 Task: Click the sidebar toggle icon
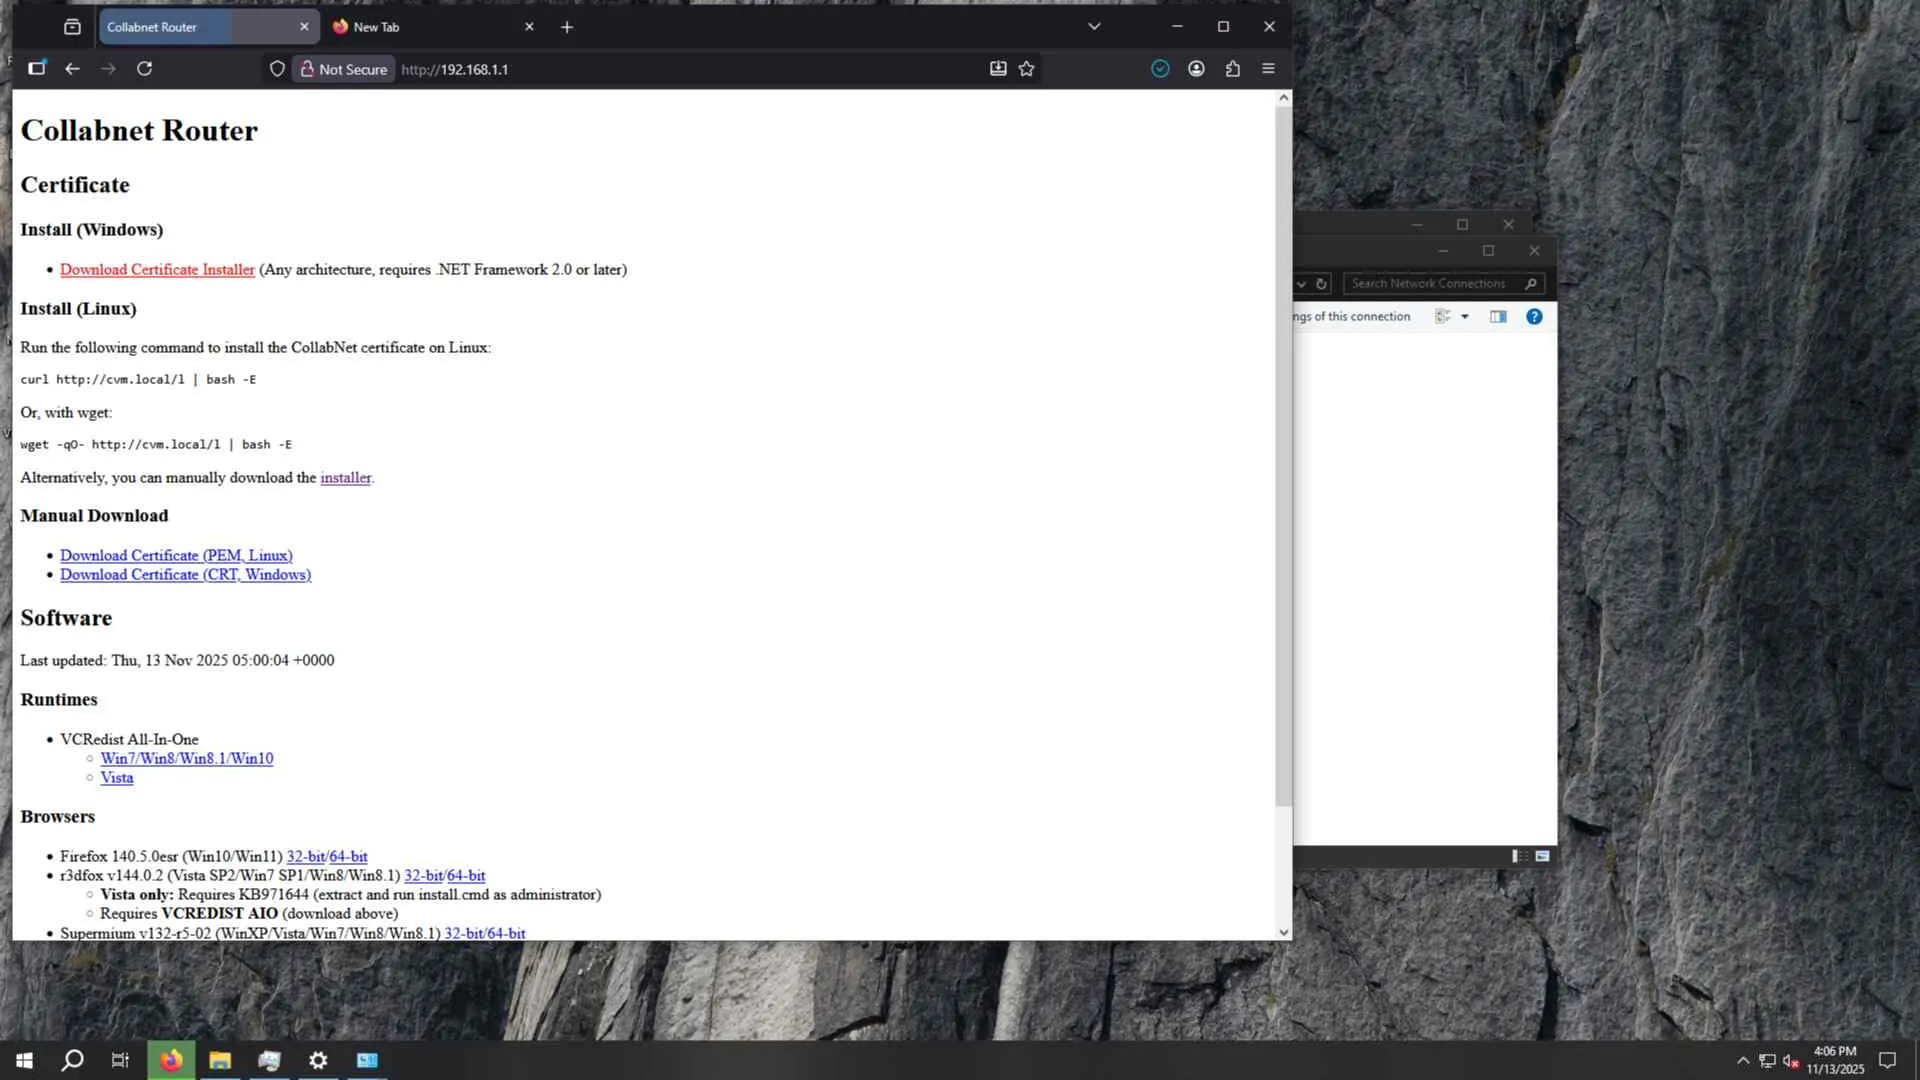click(x=37, y=69)
